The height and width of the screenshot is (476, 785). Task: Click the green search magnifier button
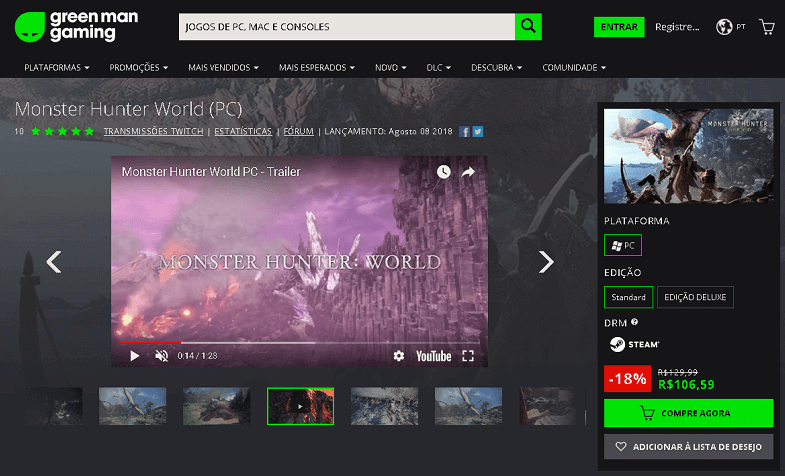(528, 27)
